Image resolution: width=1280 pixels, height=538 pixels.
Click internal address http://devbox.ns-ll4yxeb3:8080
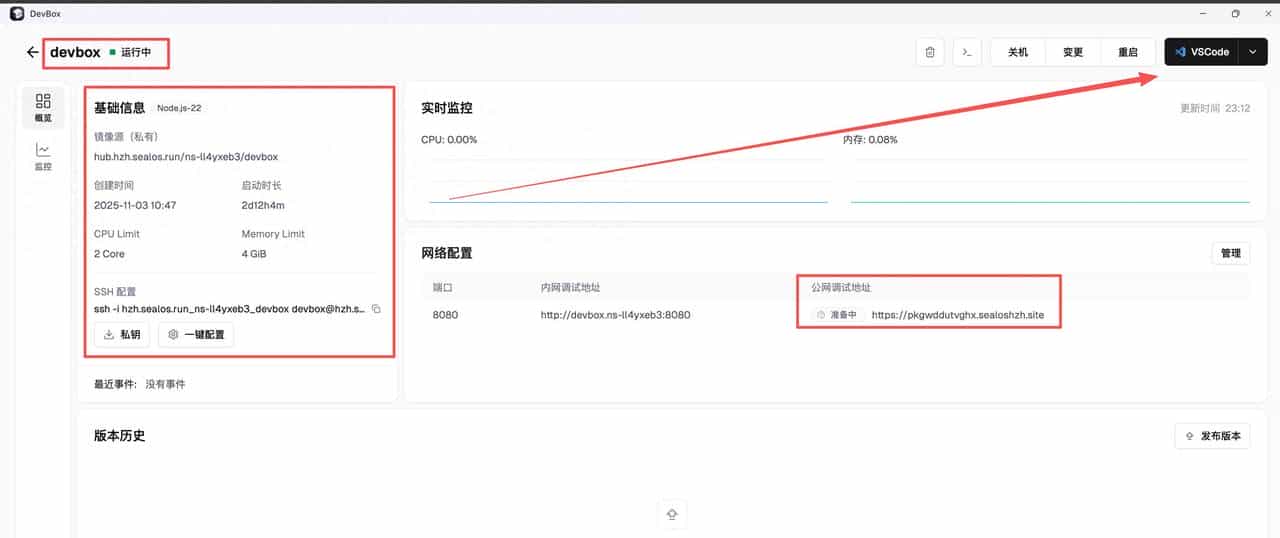615,315
